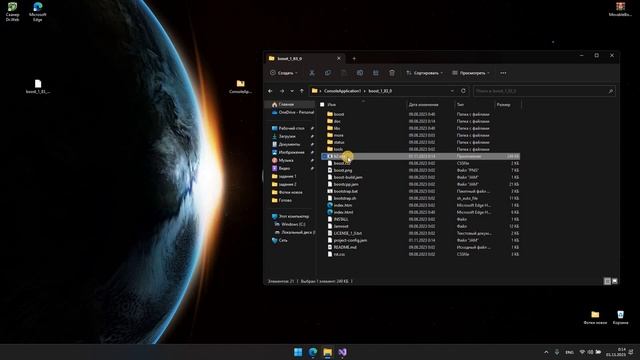Select the Сканер Dr.Web desktop icon
This screenshot has height=360, width=640.
pos(12,12)
